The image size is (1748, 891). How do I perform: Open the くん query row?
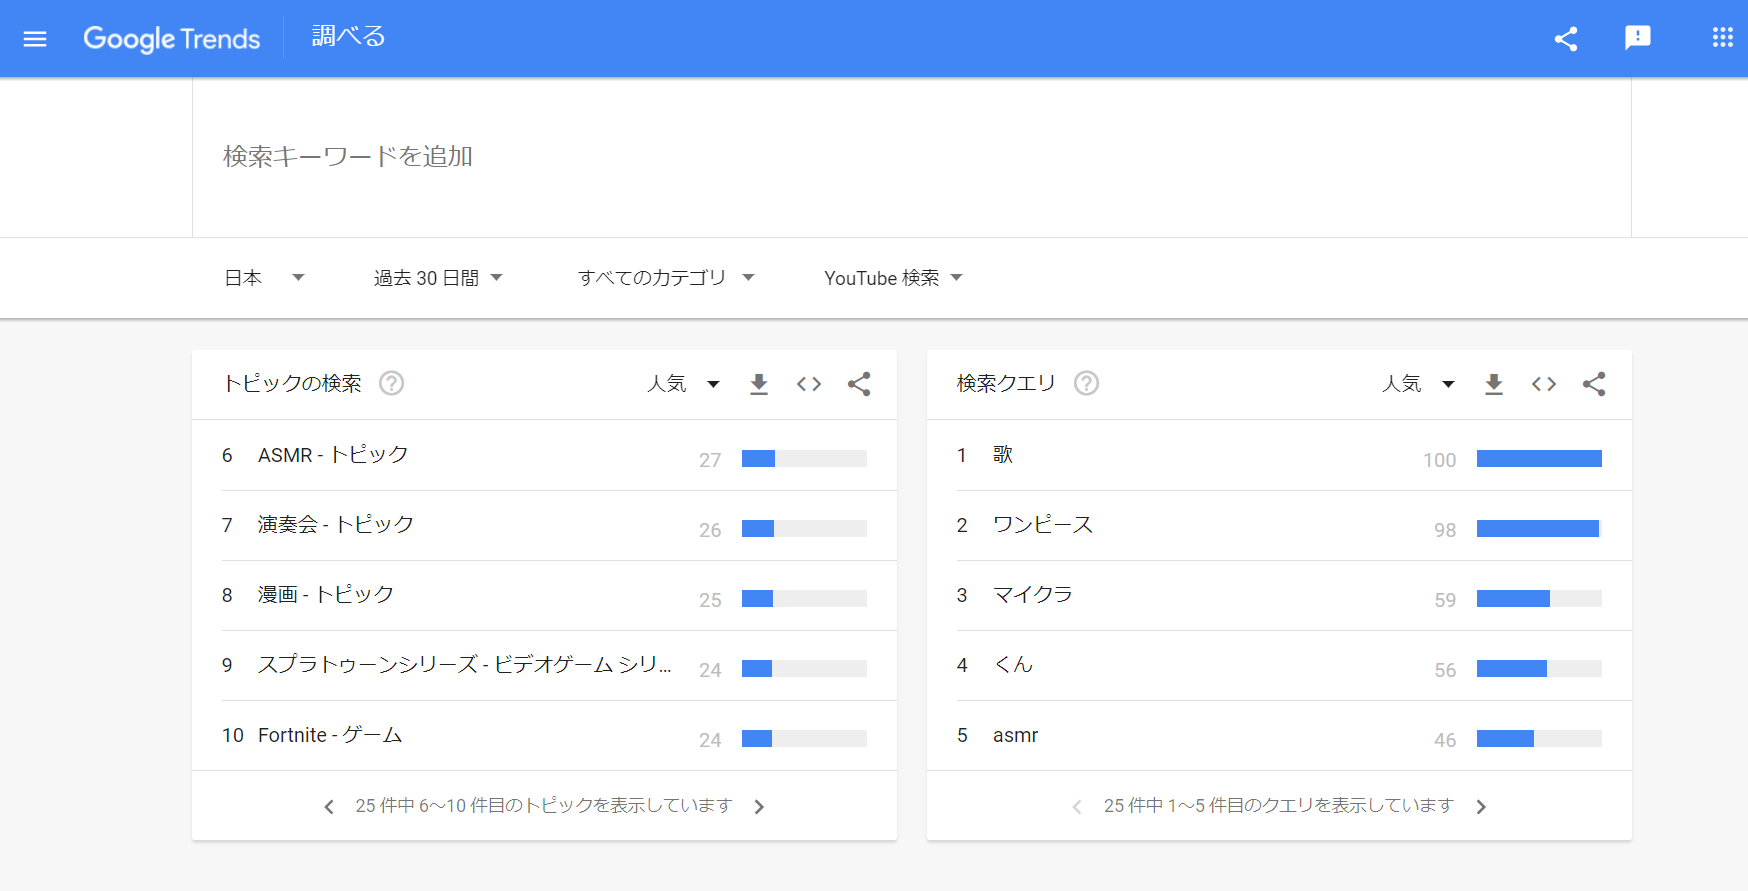point(1279,665)
